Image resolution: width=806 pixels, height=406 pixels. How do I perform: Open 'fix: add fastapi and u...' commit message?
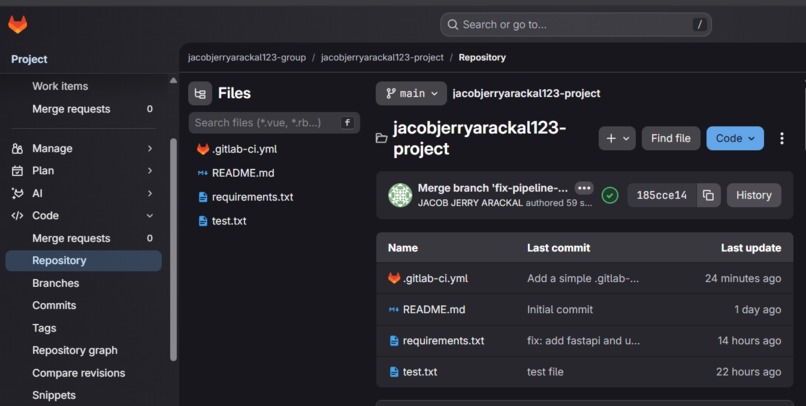[583, 341]
